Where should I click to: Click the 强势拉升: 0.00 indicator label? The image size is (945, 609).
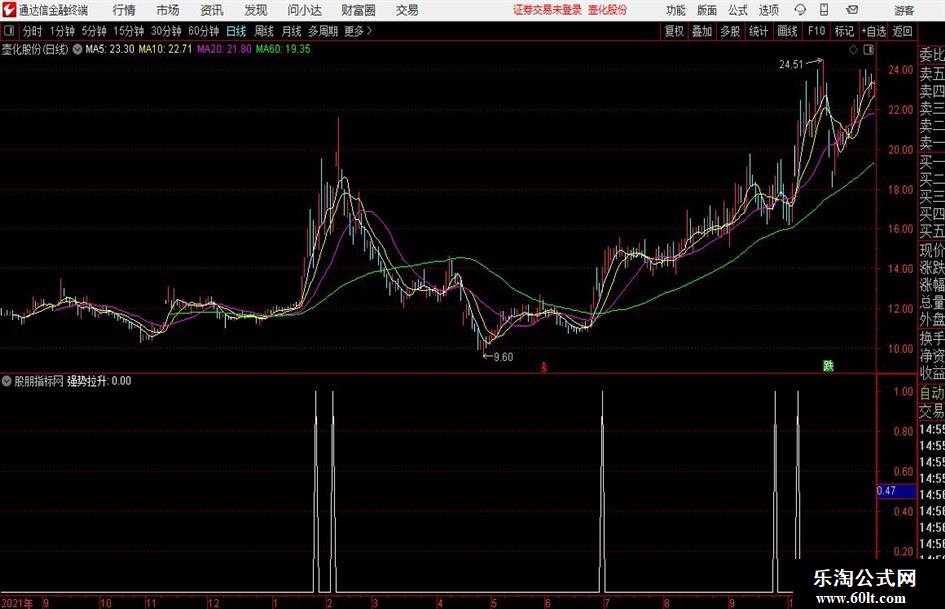(99, 381)
